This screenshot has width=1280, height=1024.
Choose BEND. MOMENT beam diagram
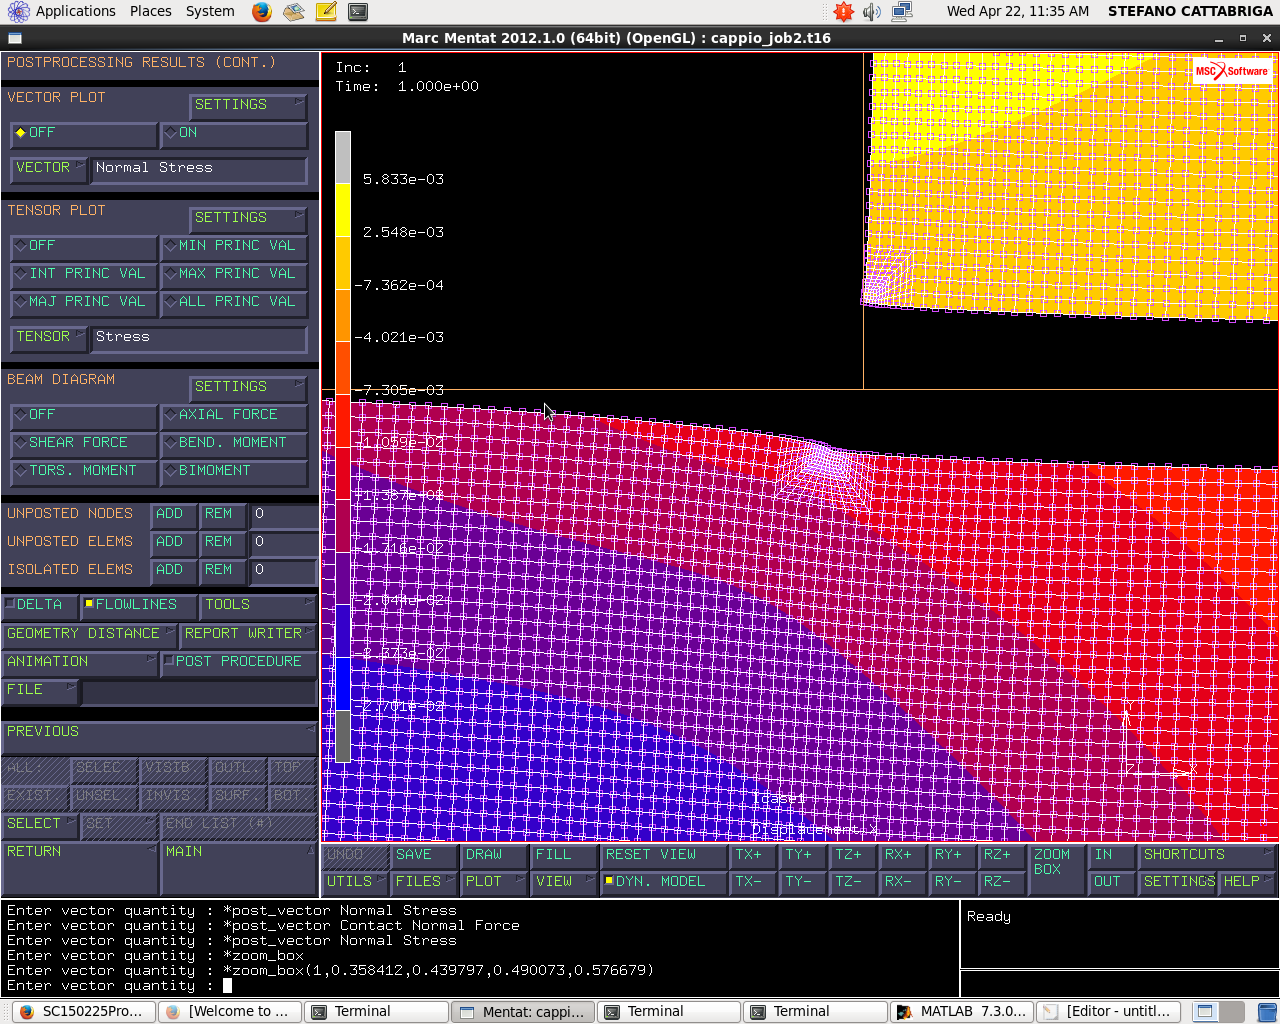[234, 443]
